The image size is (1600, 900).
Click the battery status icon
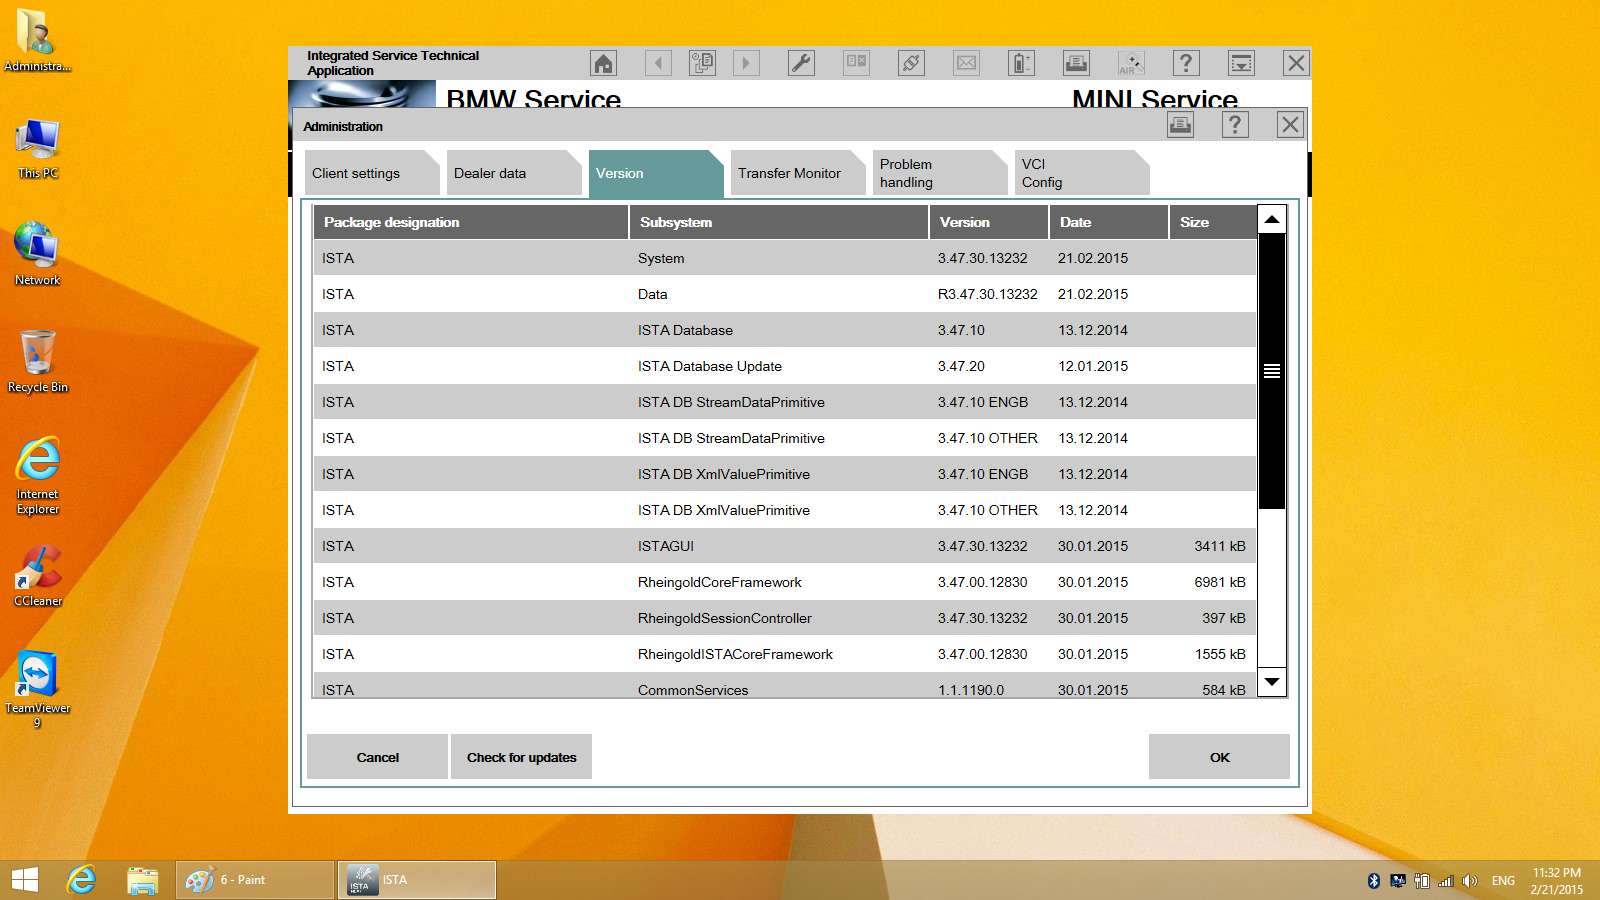tap(1021, 63)
